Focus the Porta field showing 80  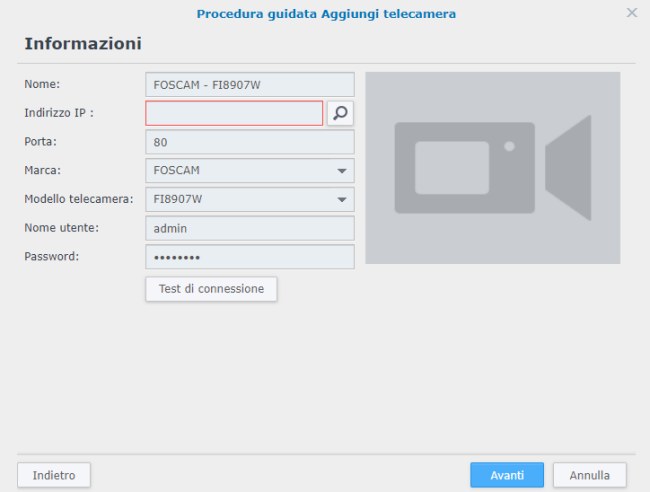pyautogui.click(x=250, y=142)
